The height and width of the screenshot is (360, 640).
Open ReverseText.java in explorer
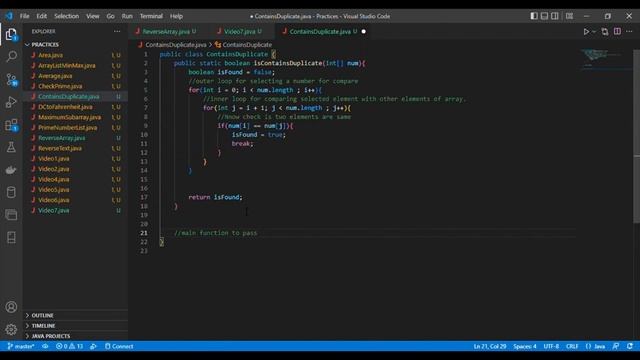(x=60, y=148)
